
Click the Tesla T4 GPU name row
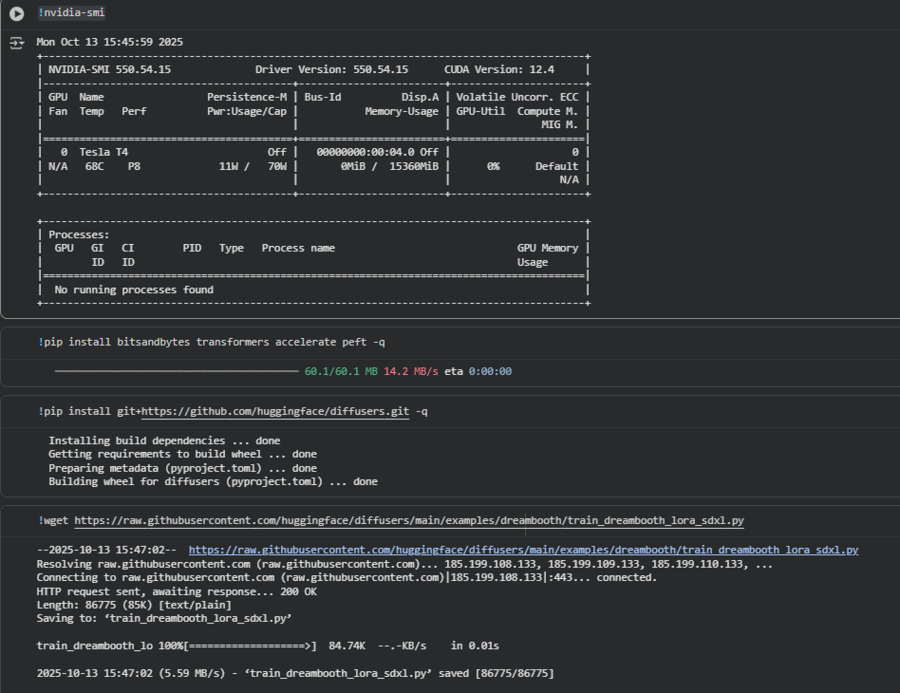click(x=104, y=152)
